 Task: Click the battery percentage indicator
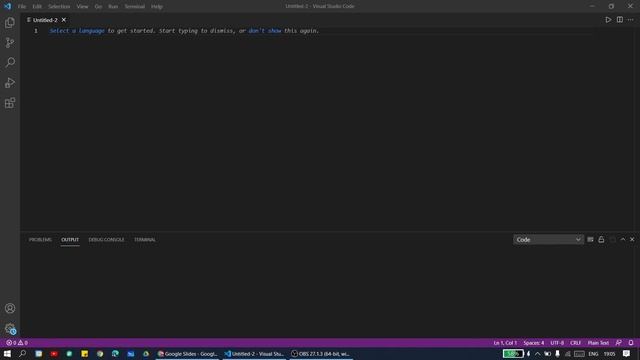513,354
